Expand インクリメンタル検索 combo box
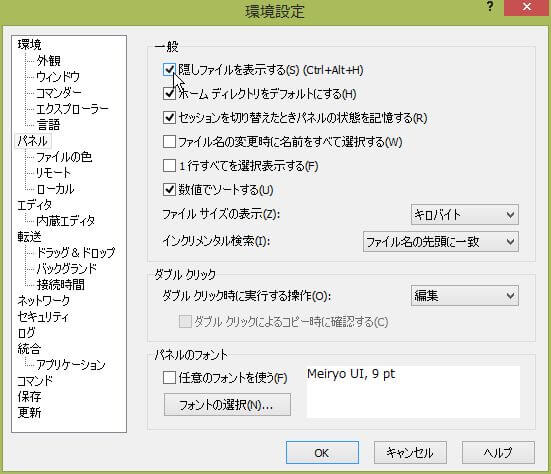Viewport: 551px width, 474px height. [x=441, y=241]
